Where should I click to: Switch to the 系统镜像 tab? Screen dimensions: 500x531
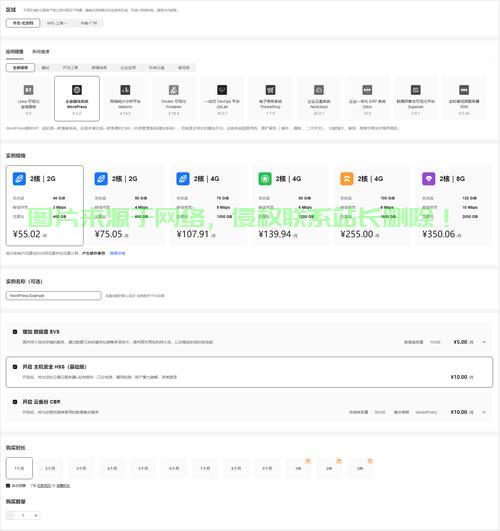[x=41, y=52]
